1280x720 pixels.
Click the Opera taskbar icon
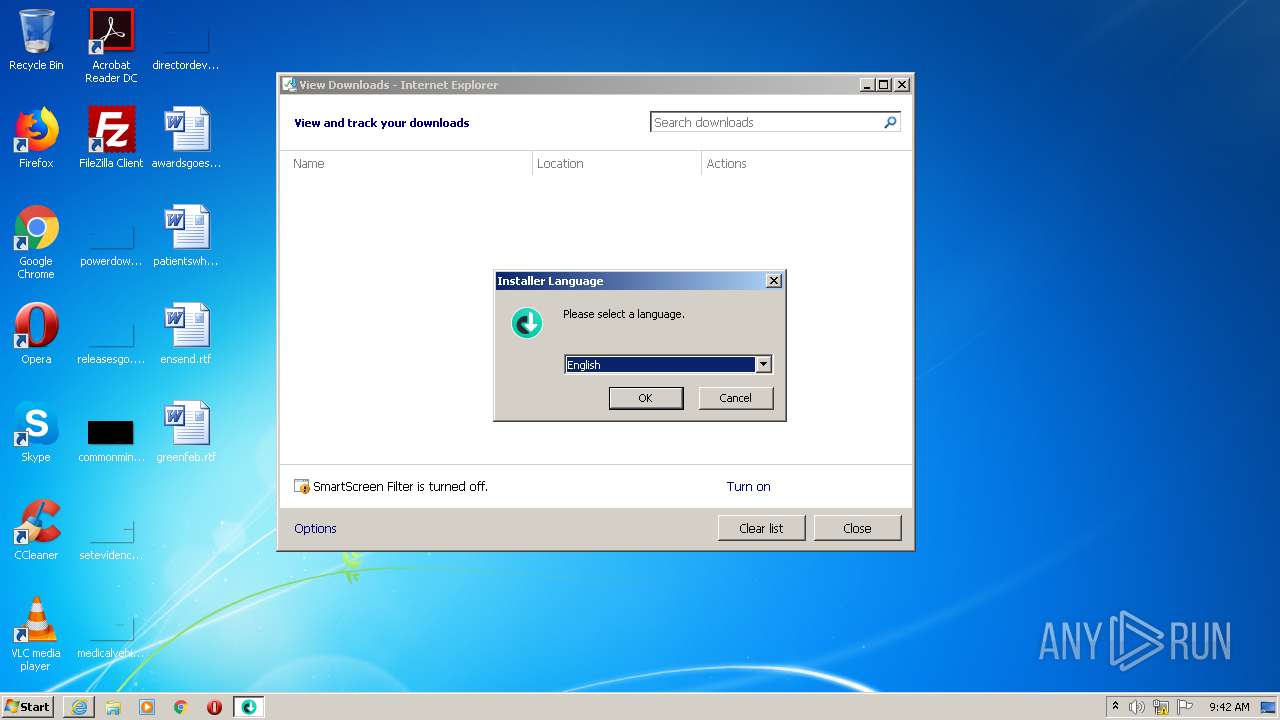point(214,707)
